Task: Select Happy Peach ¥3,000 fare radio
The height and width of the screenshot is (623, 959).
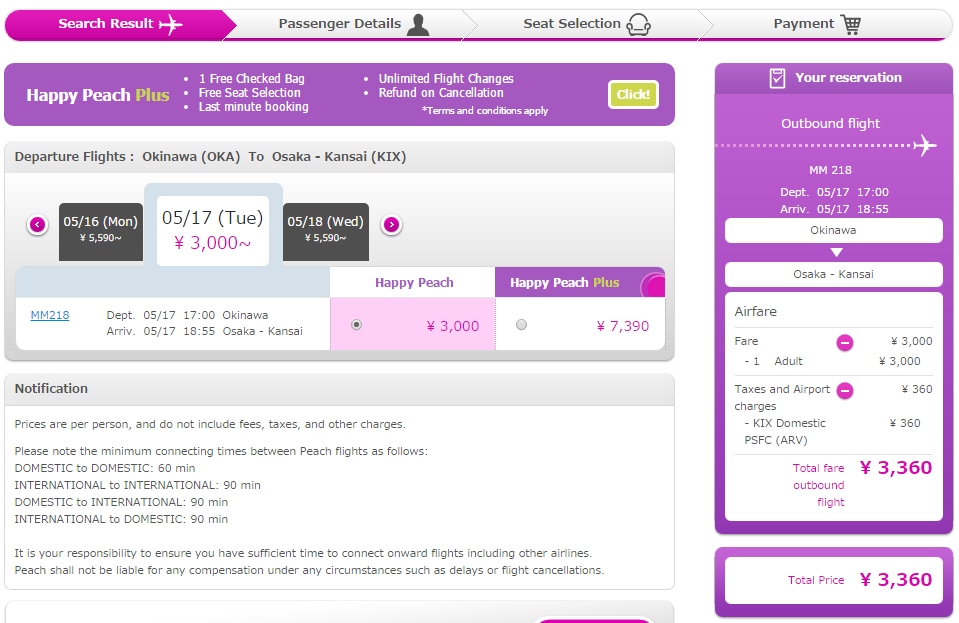Action: (357, 325)
